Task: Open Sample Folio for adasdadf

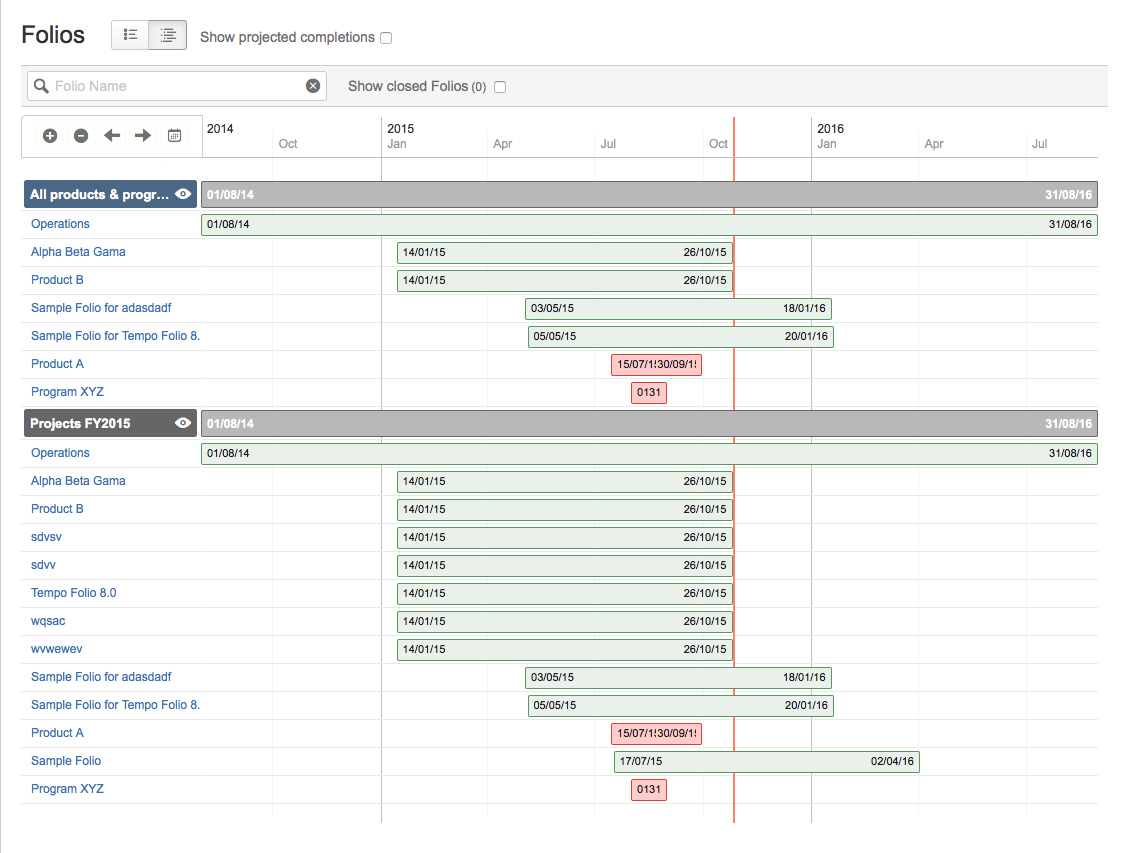Action: click(101, 308)
